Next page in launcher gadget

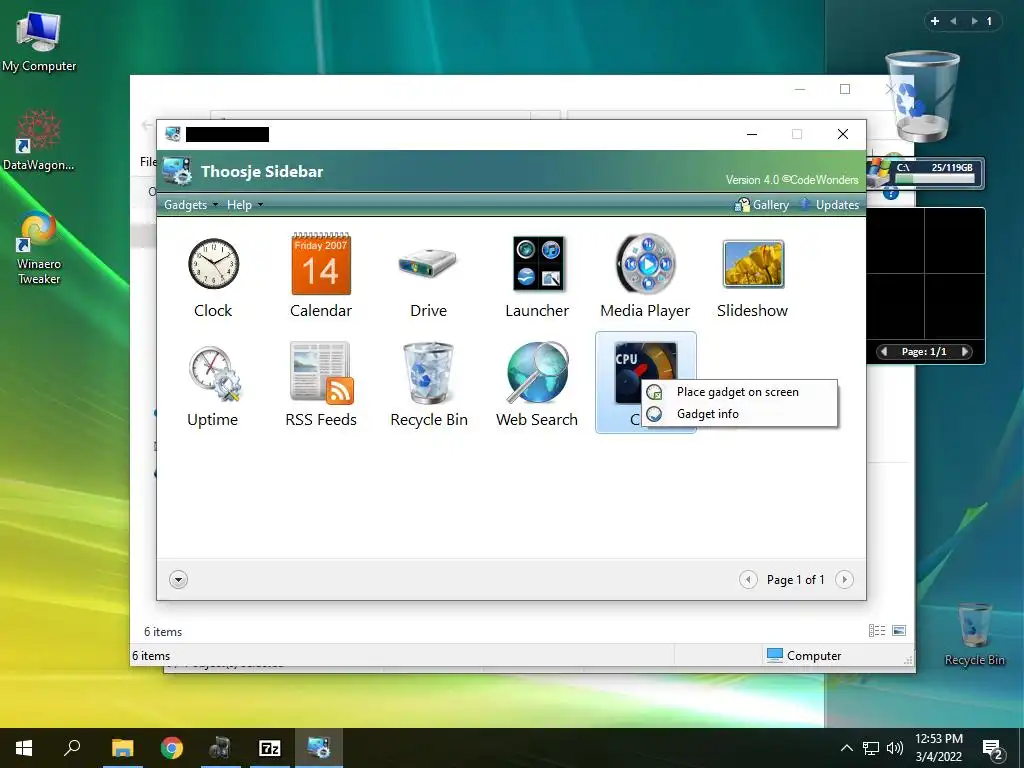tap(964, 351)
